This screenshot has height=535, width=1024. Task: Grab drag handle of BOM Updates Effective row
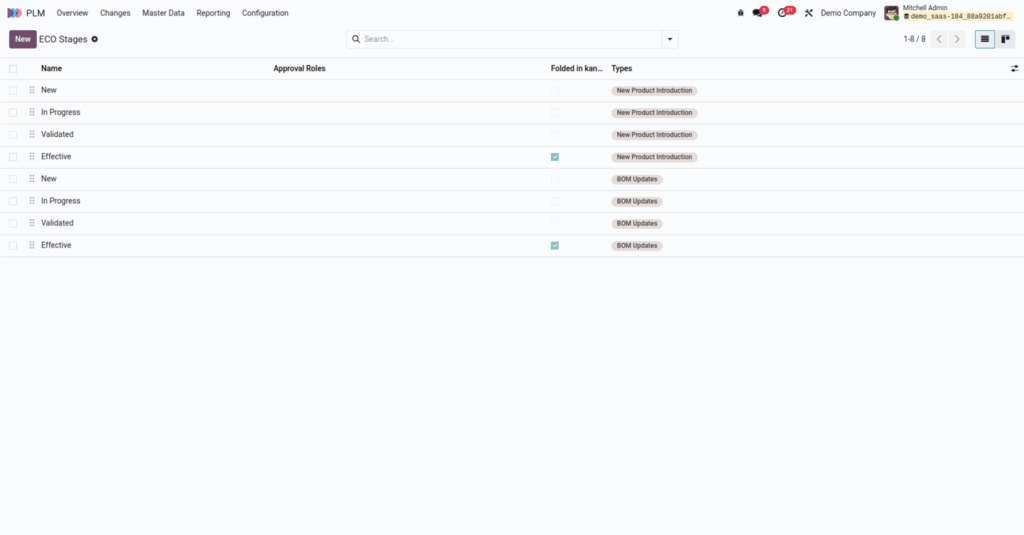pyautogui.click(x=32, y=246)
